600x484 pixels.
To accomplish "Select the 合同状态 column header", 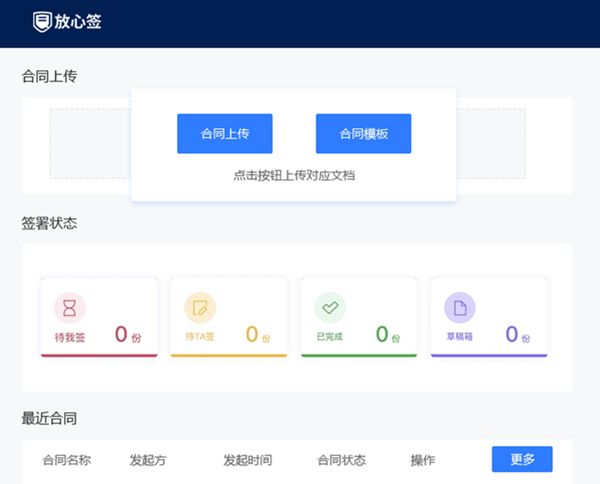I will (x=341, y=460).
